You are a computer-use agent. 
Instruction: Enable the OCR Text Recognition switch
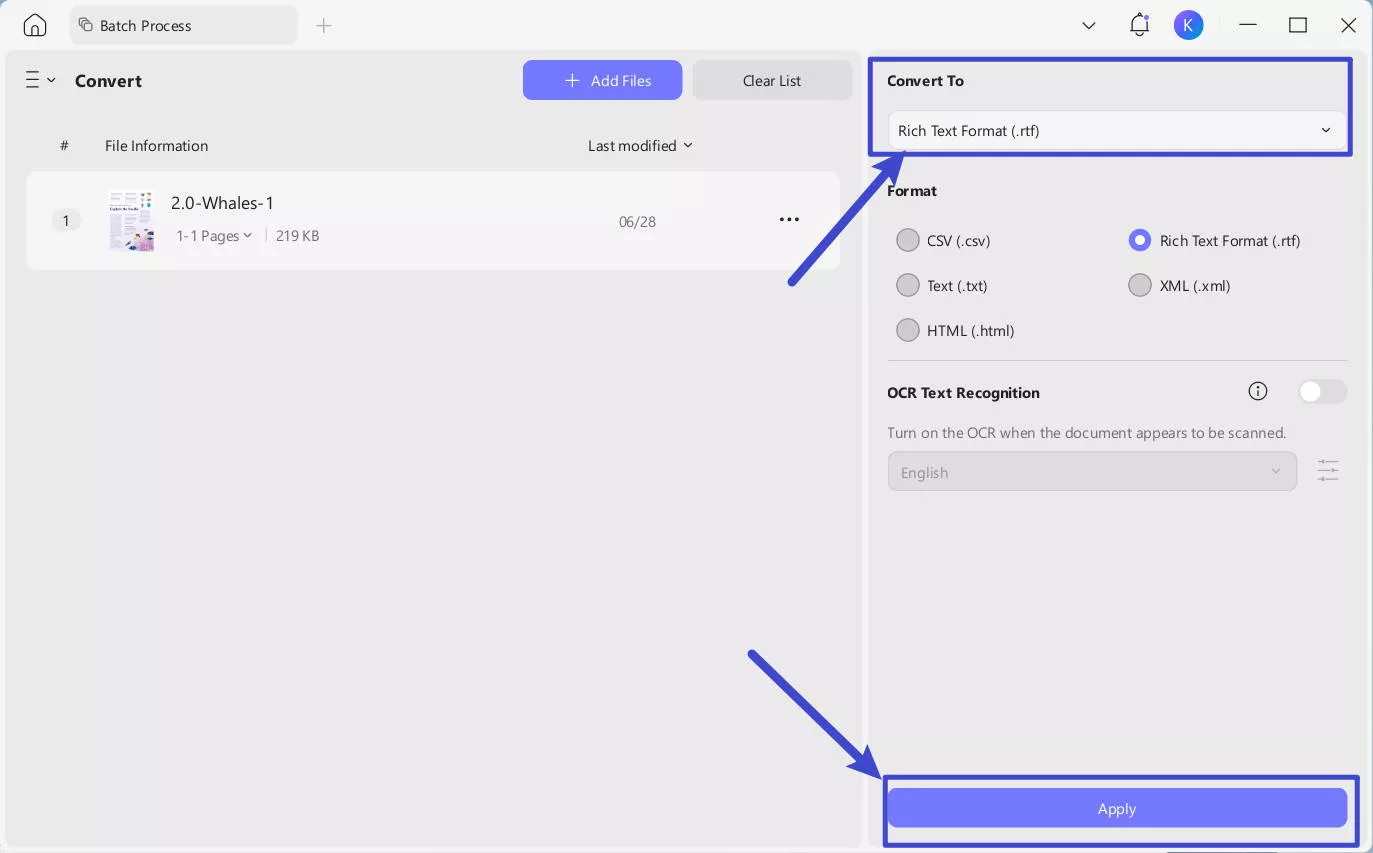[x=1322, y=392]
